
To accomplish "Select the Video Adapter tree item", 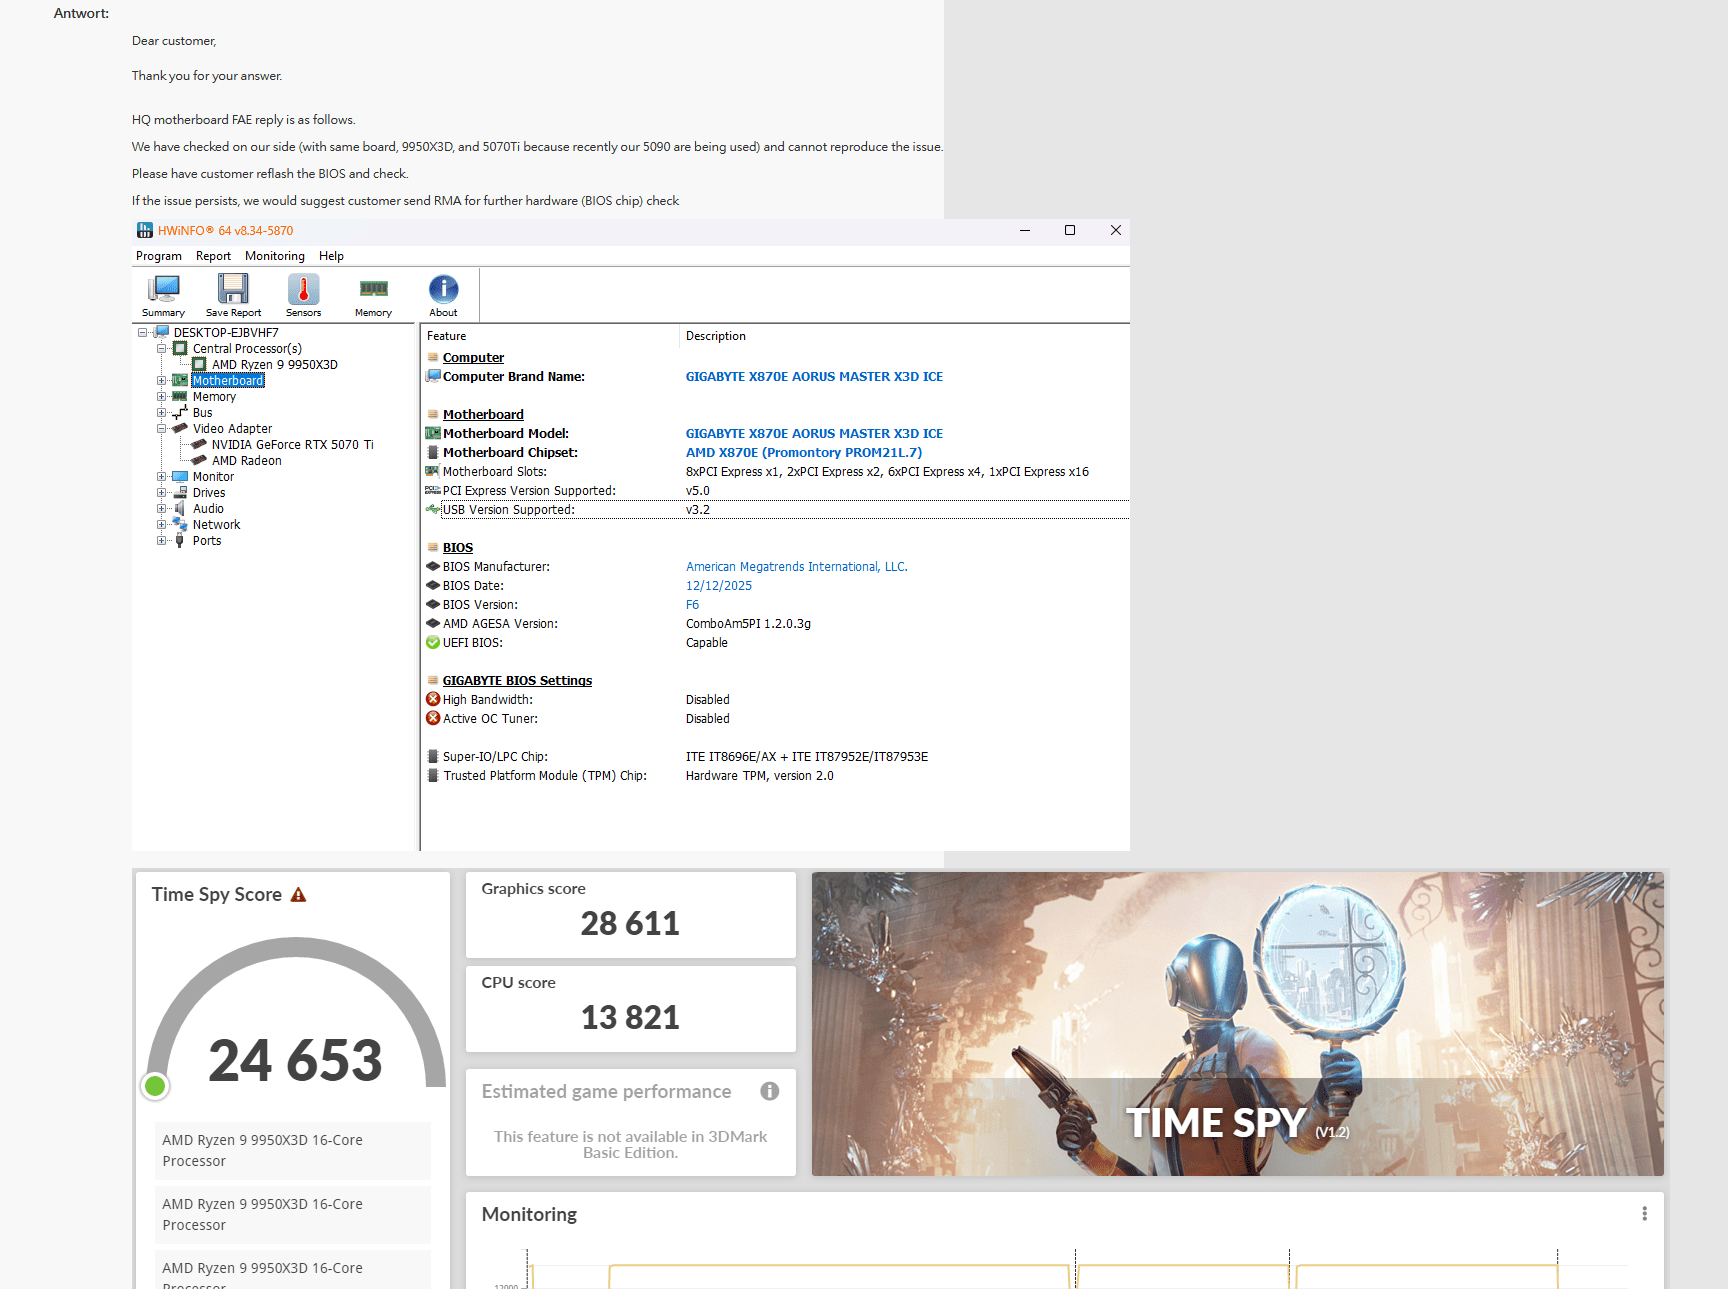I will pyautogui.click(x=232, y=429).
